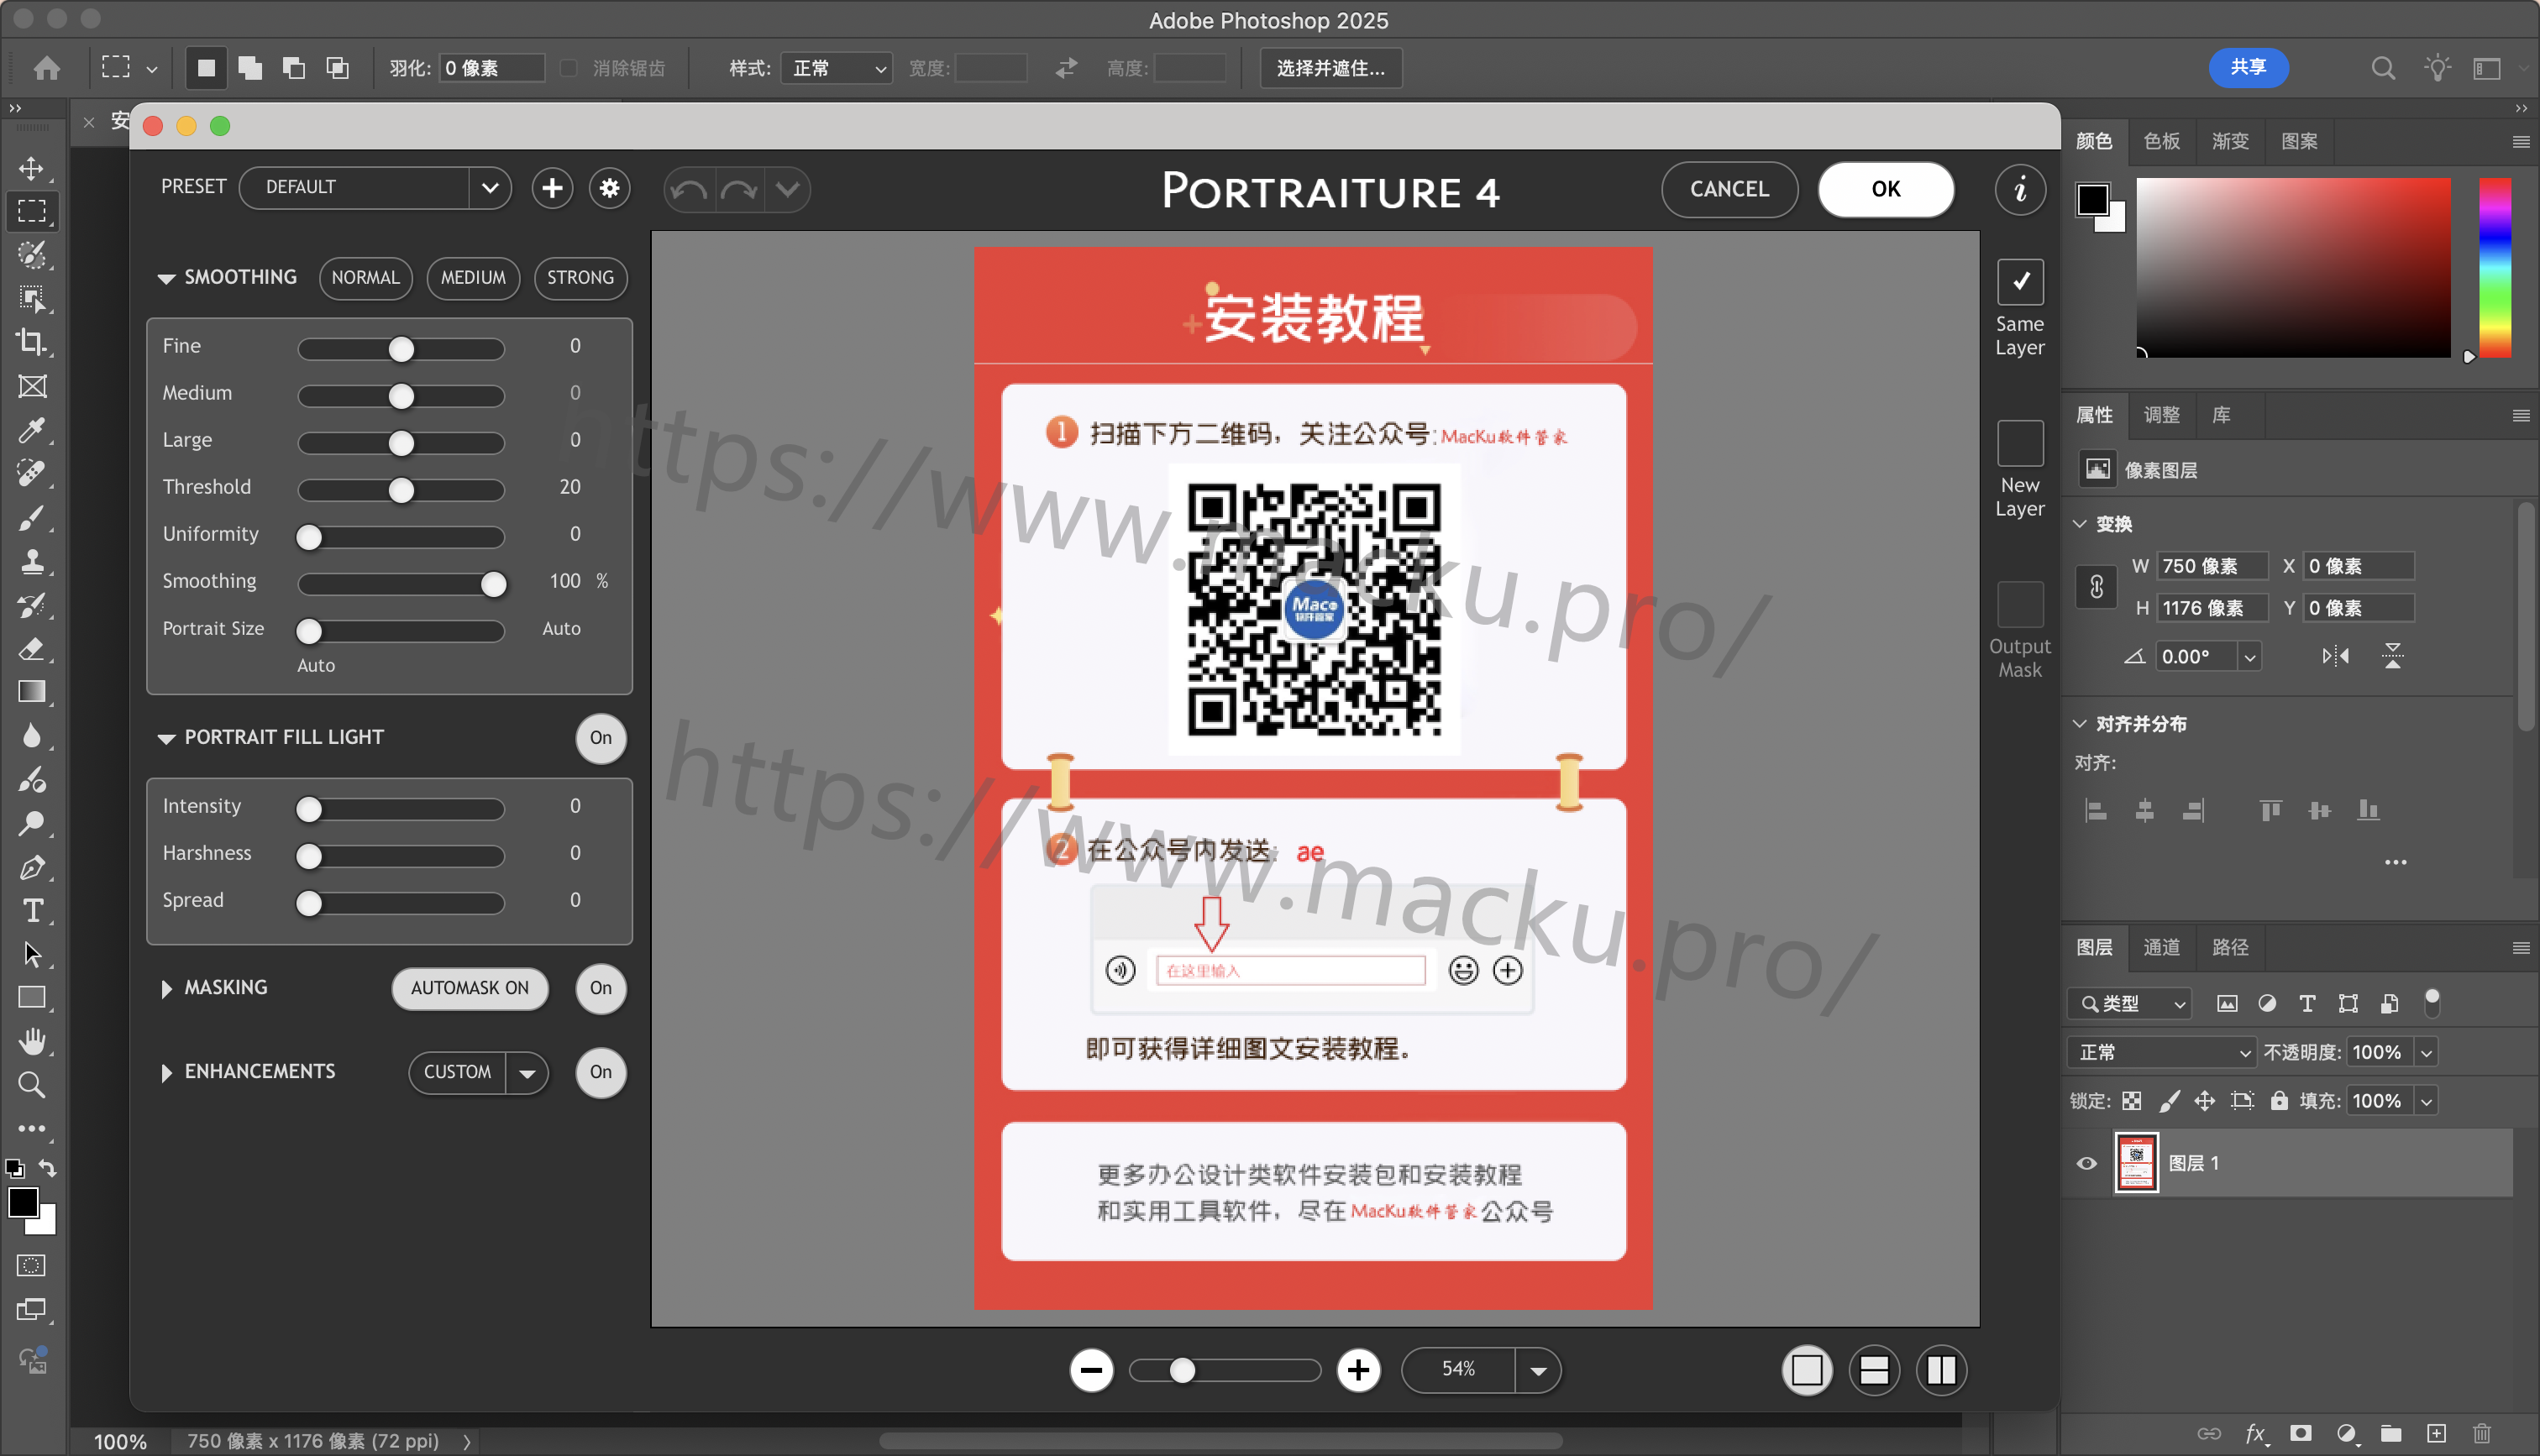Redo Portraiture adjustment

[739, 189]
